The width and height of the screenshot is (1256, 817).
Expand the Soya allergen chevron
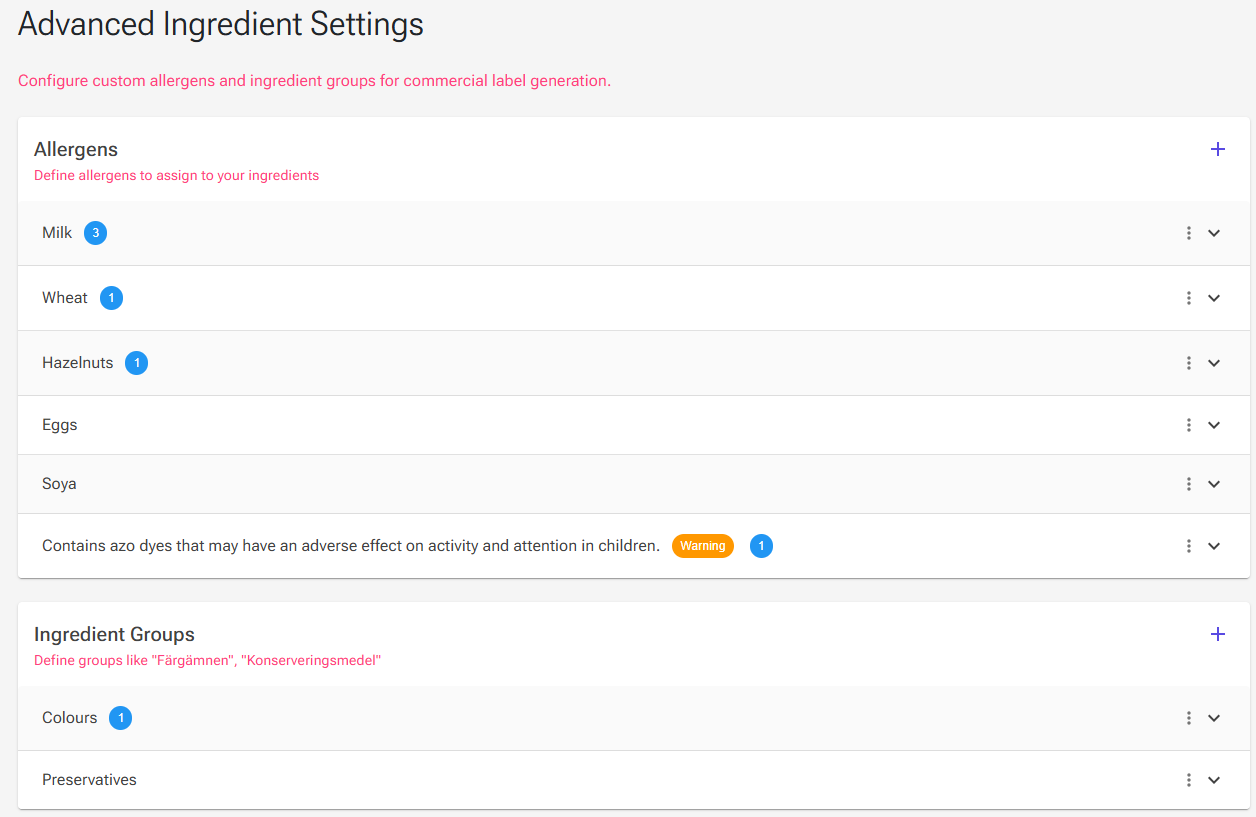point(1214,484)
